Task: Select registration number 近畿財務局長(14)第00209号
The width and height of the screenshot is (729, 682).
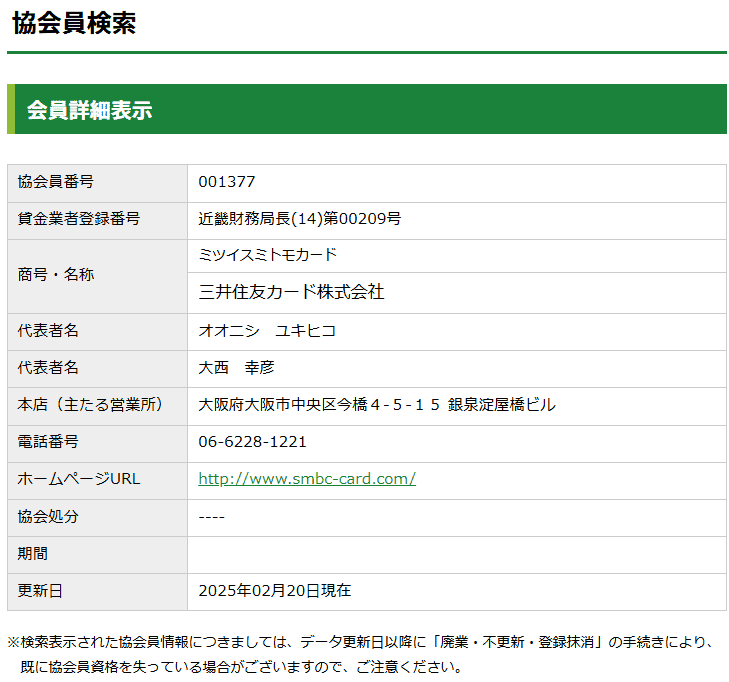Action: pyautogui.click(x=299, y=219)
